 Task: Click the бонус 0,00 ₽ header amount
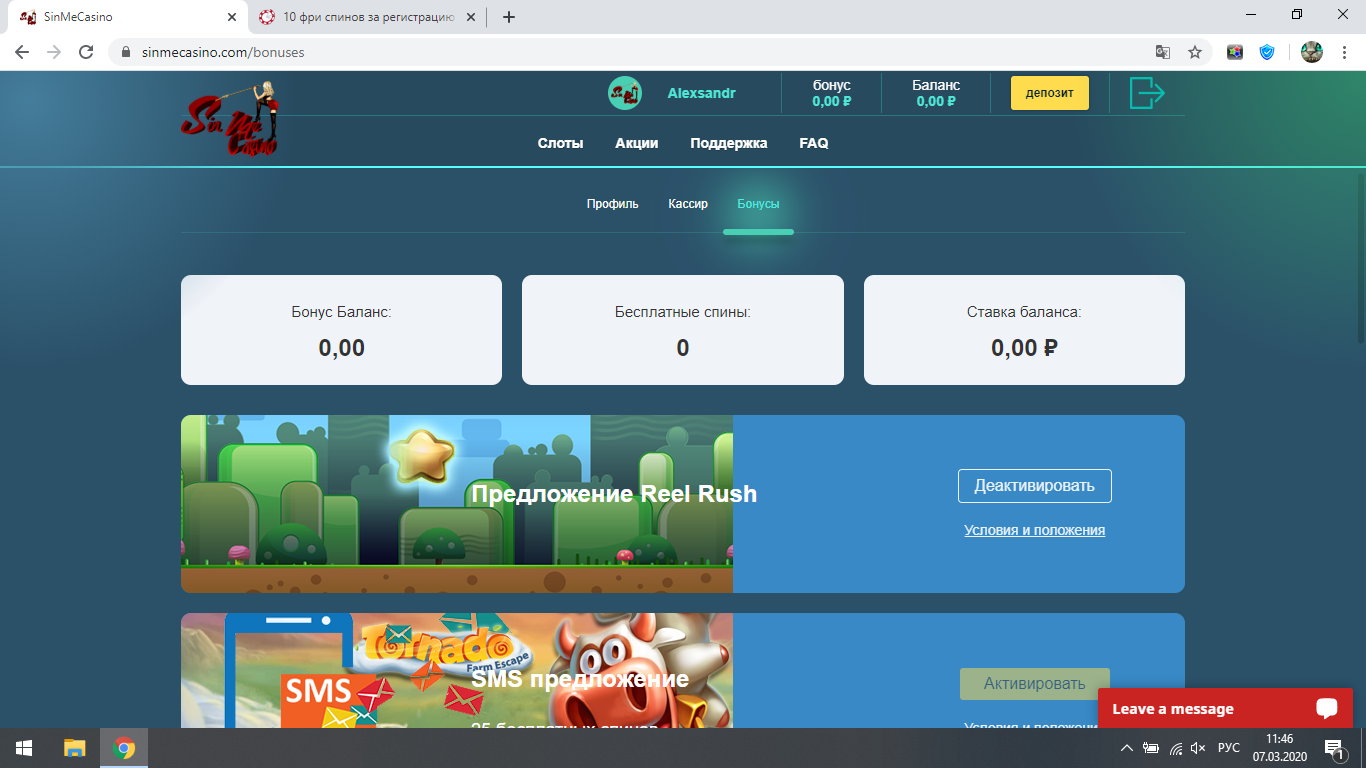pos(832,93)
